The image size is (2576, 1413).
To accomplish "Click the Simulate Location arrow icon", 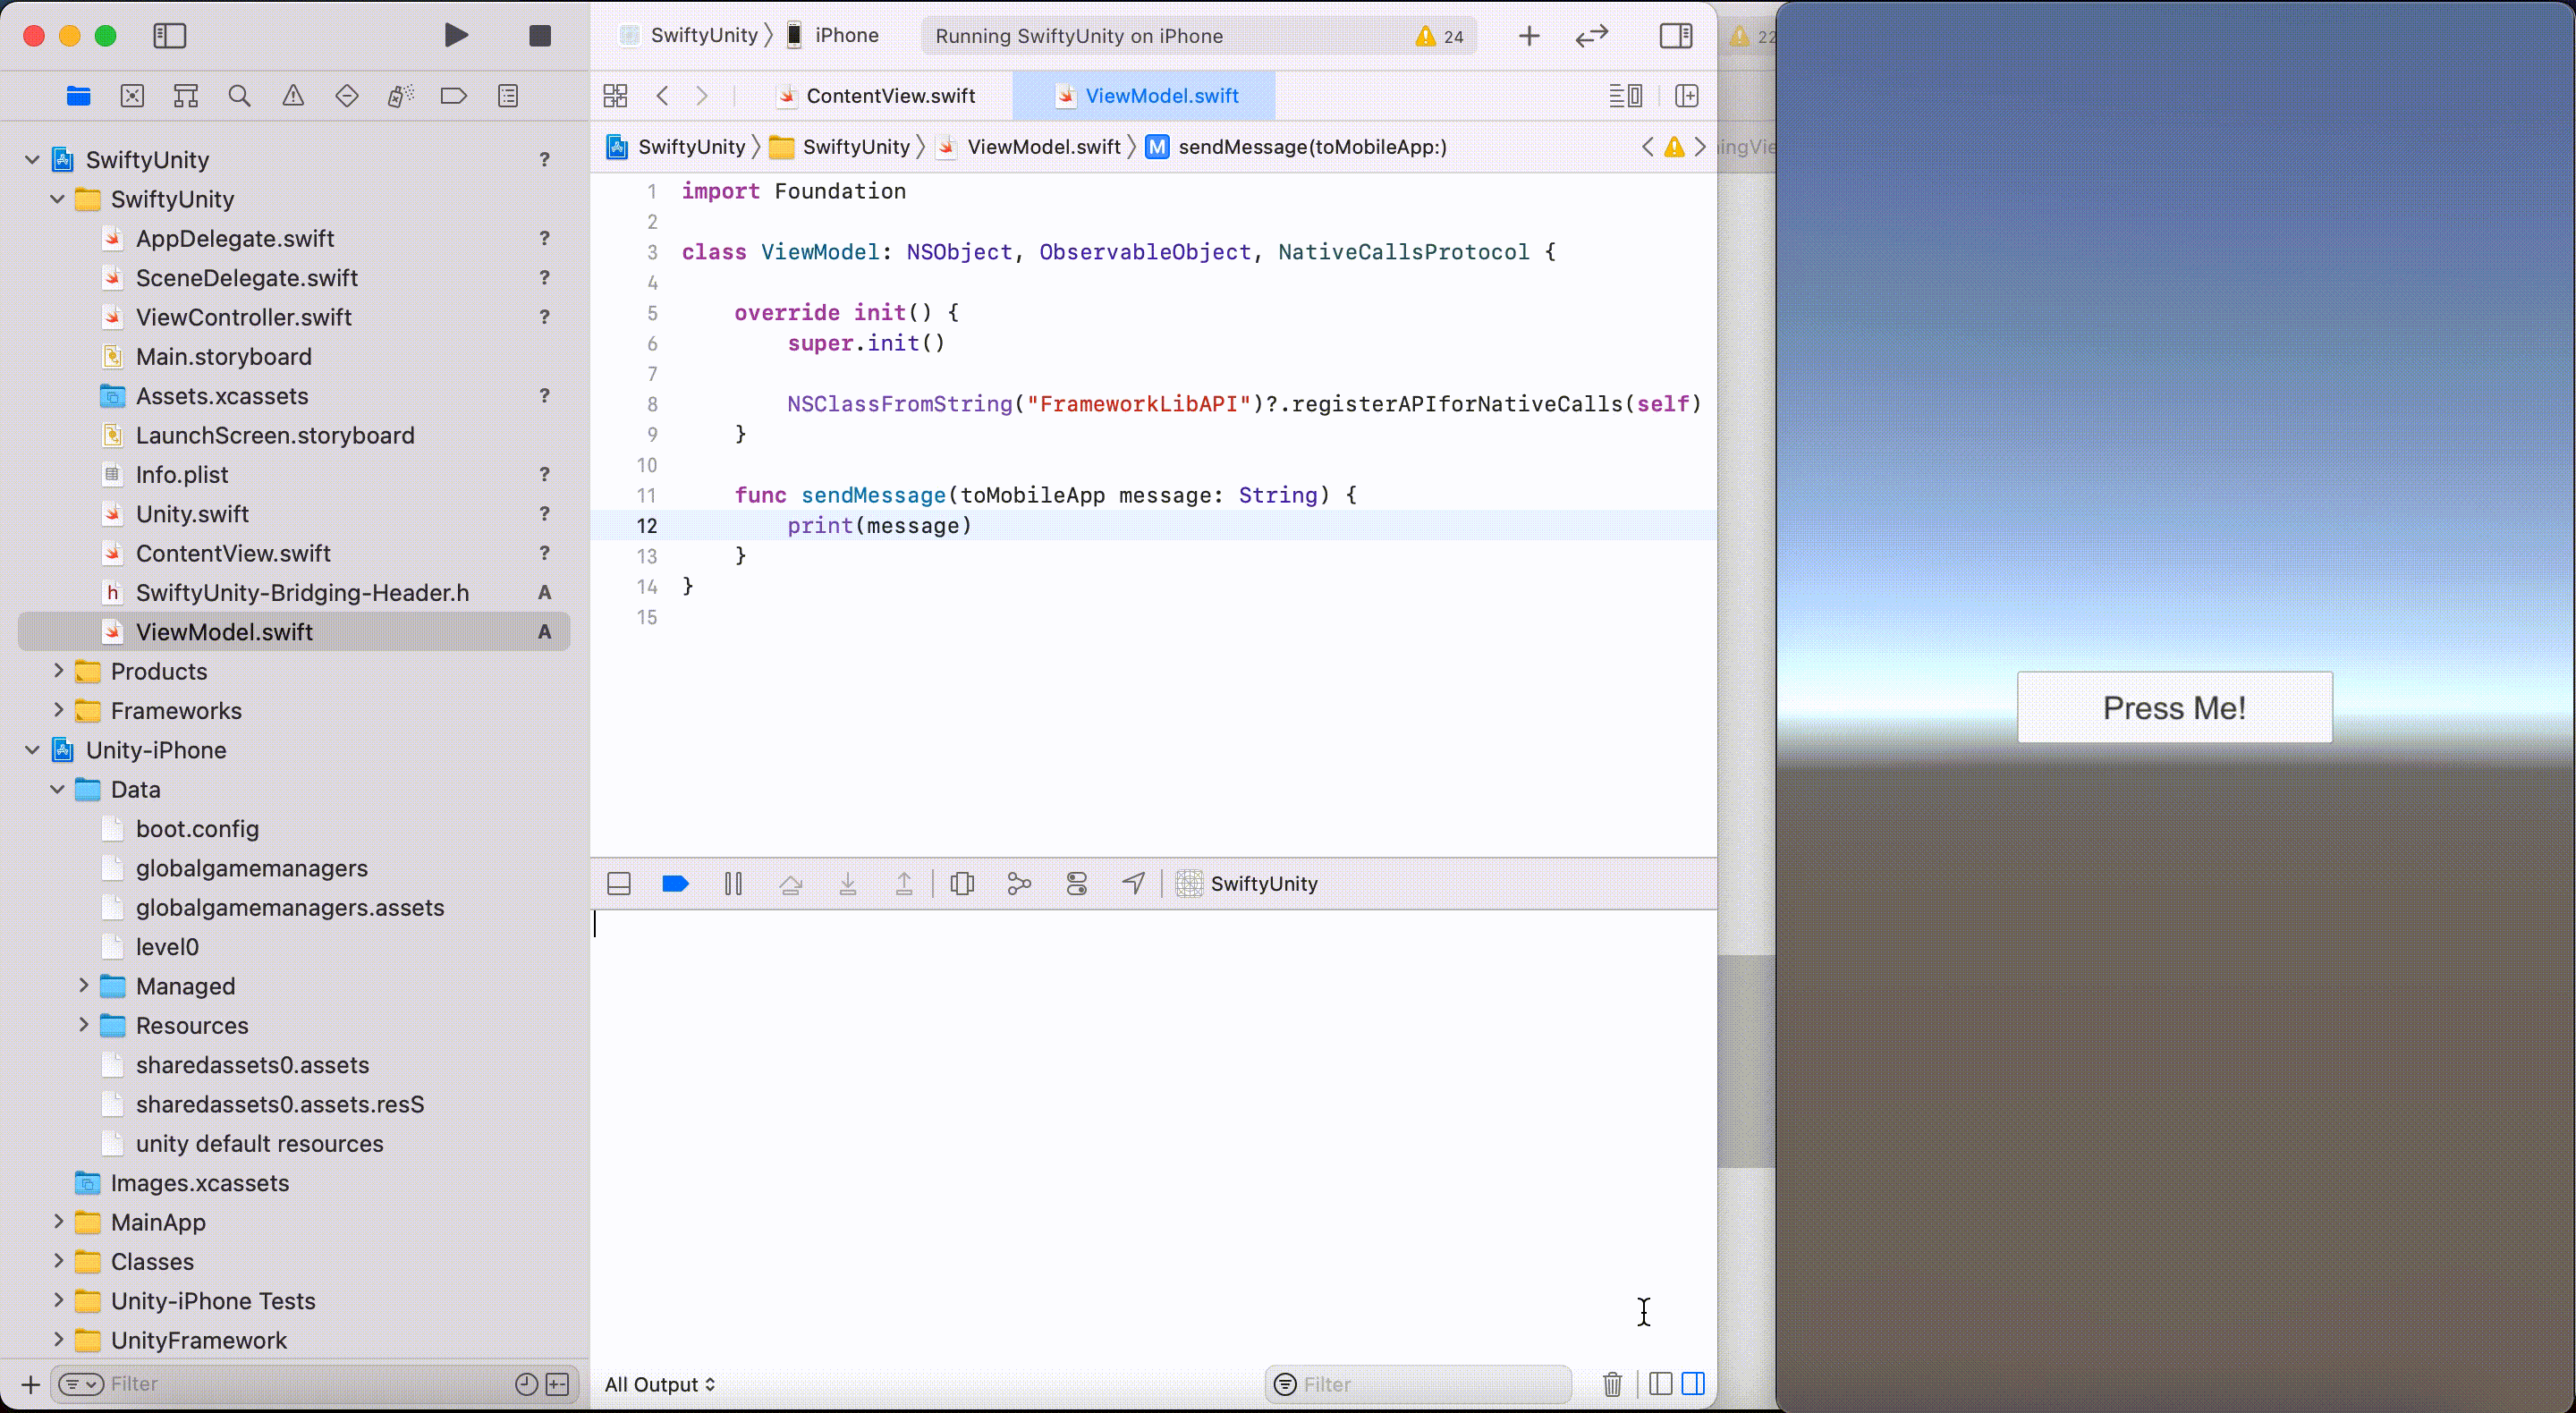I will [x=1133, y=884].
